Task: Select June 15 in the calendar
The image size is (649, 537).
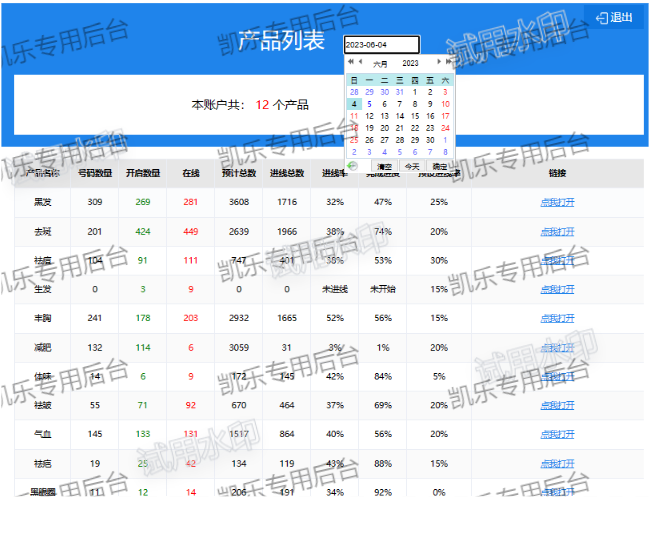Action: pyautogui.click(x=415, y=116)
